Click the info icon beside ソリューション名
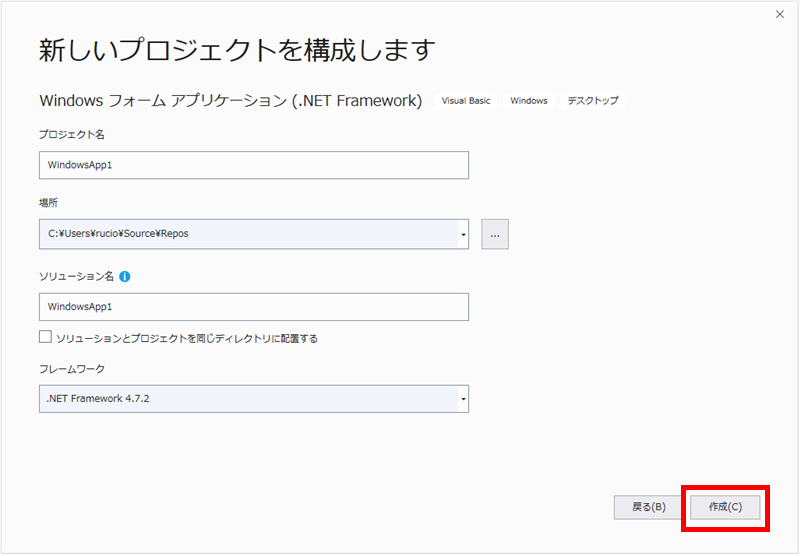This screenshot has height=556, width=800. (x=125, y=277)
